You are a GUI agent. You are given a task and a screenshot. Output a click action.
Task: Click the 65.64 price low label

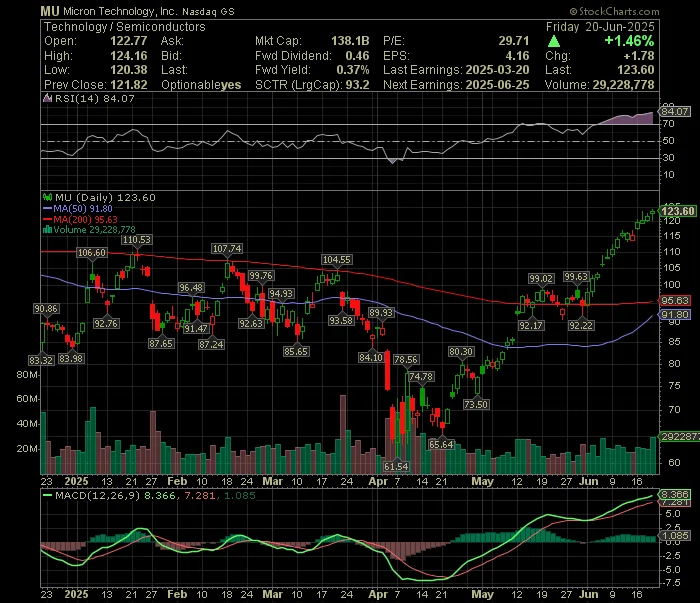click(x=441, y=444)
